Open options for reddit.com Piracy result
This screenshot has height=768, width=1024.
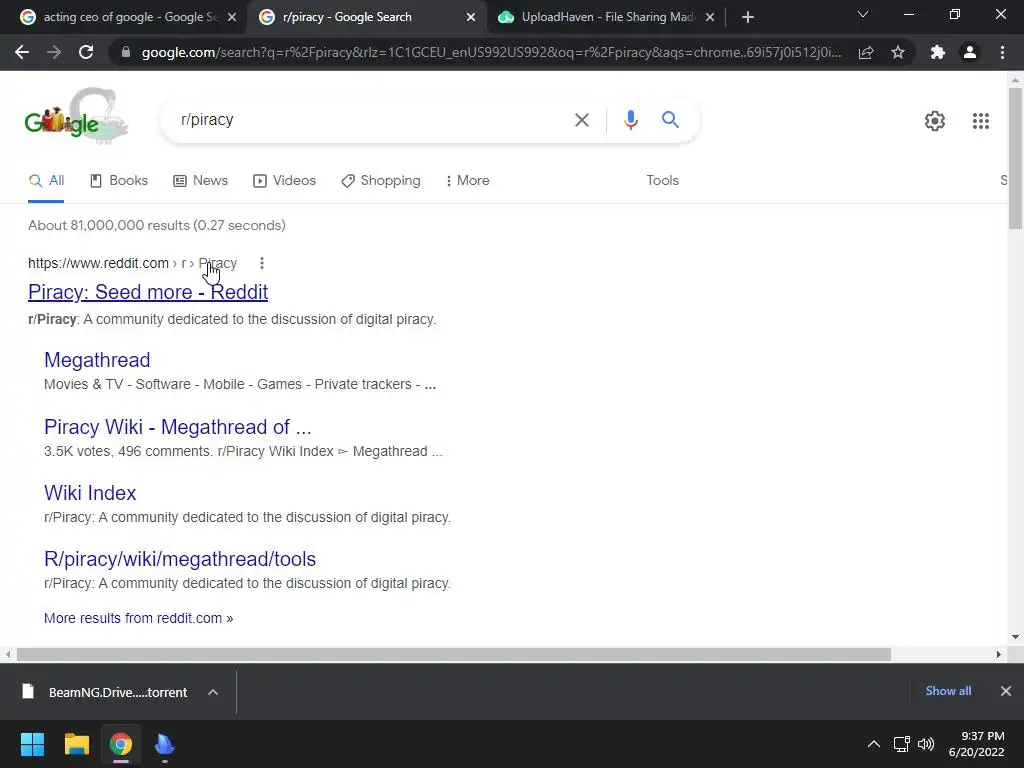point(261,263)
